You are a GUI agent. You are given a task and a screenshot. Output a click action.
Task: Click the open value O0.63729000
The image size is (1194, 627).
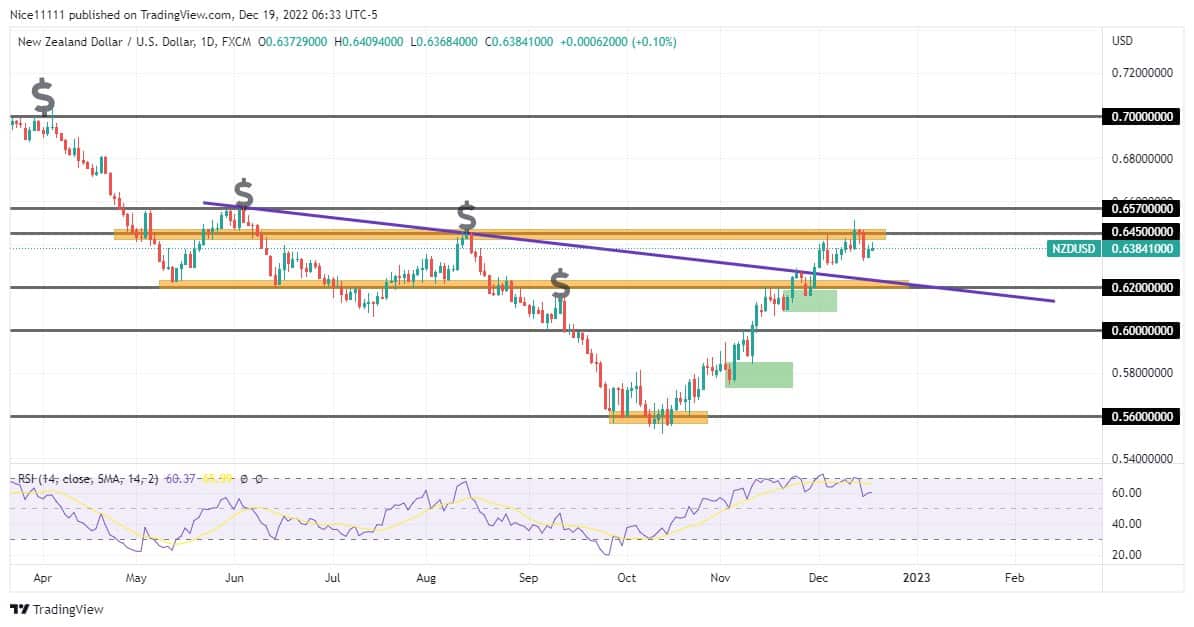[292, 42]
